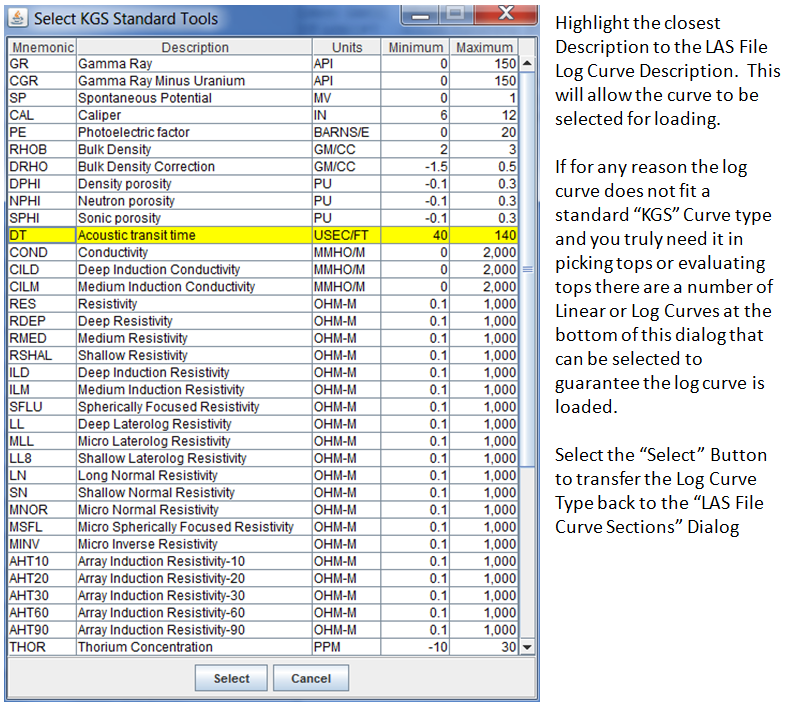
Task: Select the Micro Normal Resistivity row
Action: 263,510
